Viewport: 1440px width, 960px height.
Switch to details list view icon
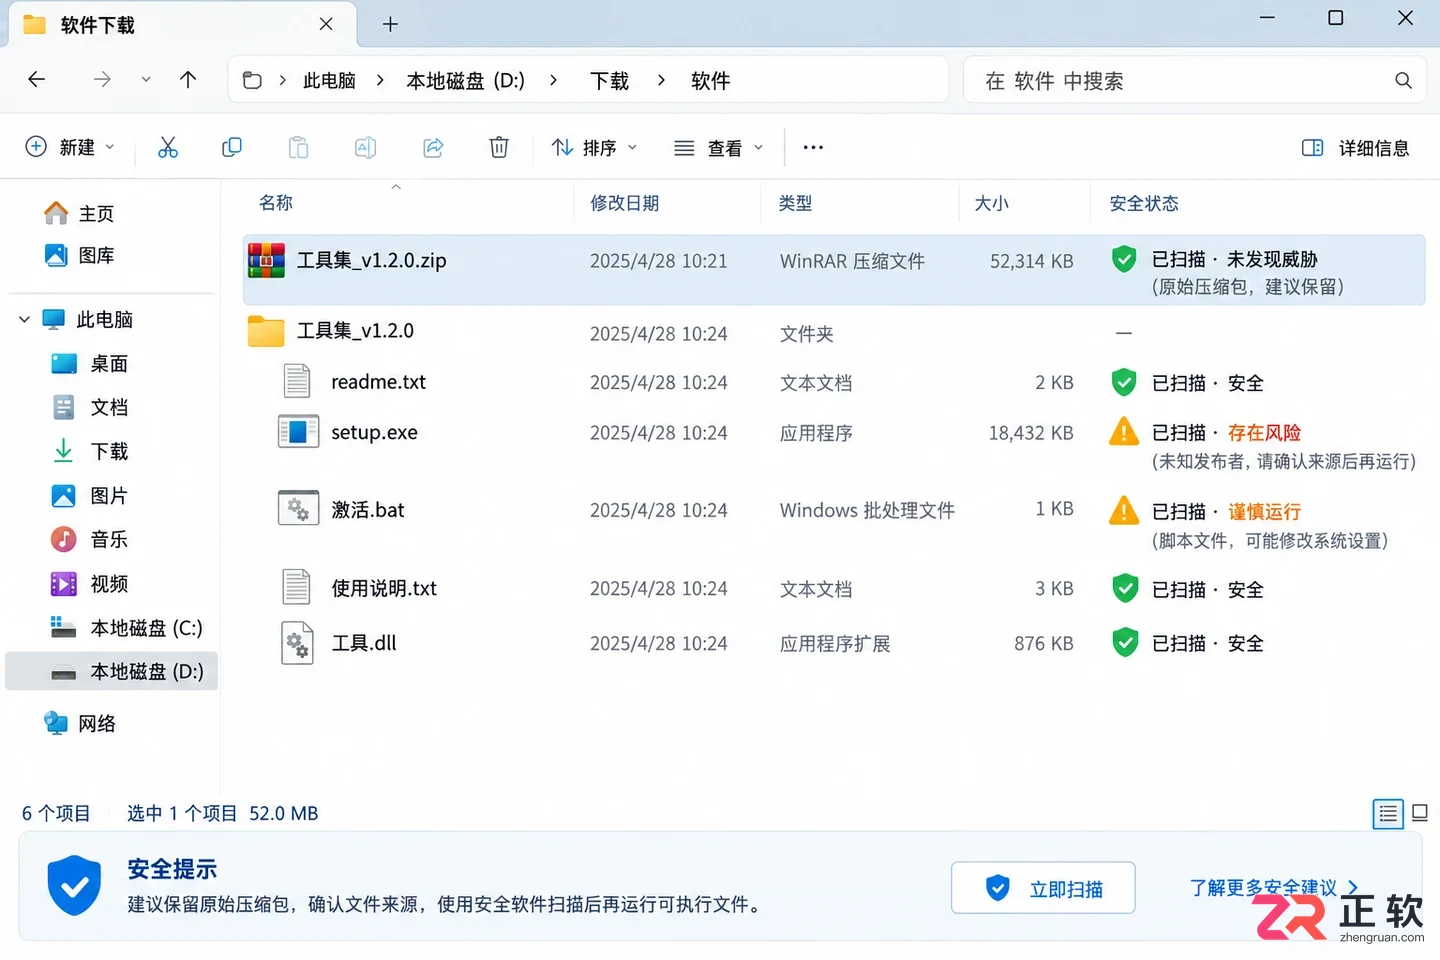[x=1388, y=814]
